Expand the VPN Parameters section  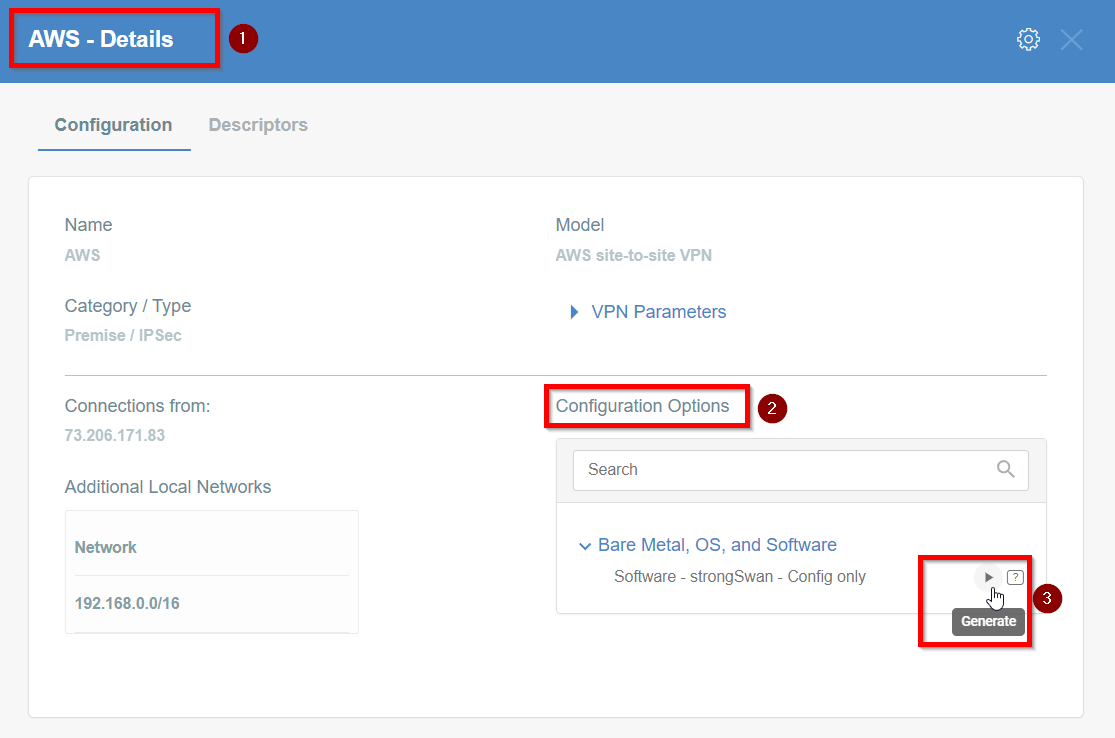click(x=648, y=312)
